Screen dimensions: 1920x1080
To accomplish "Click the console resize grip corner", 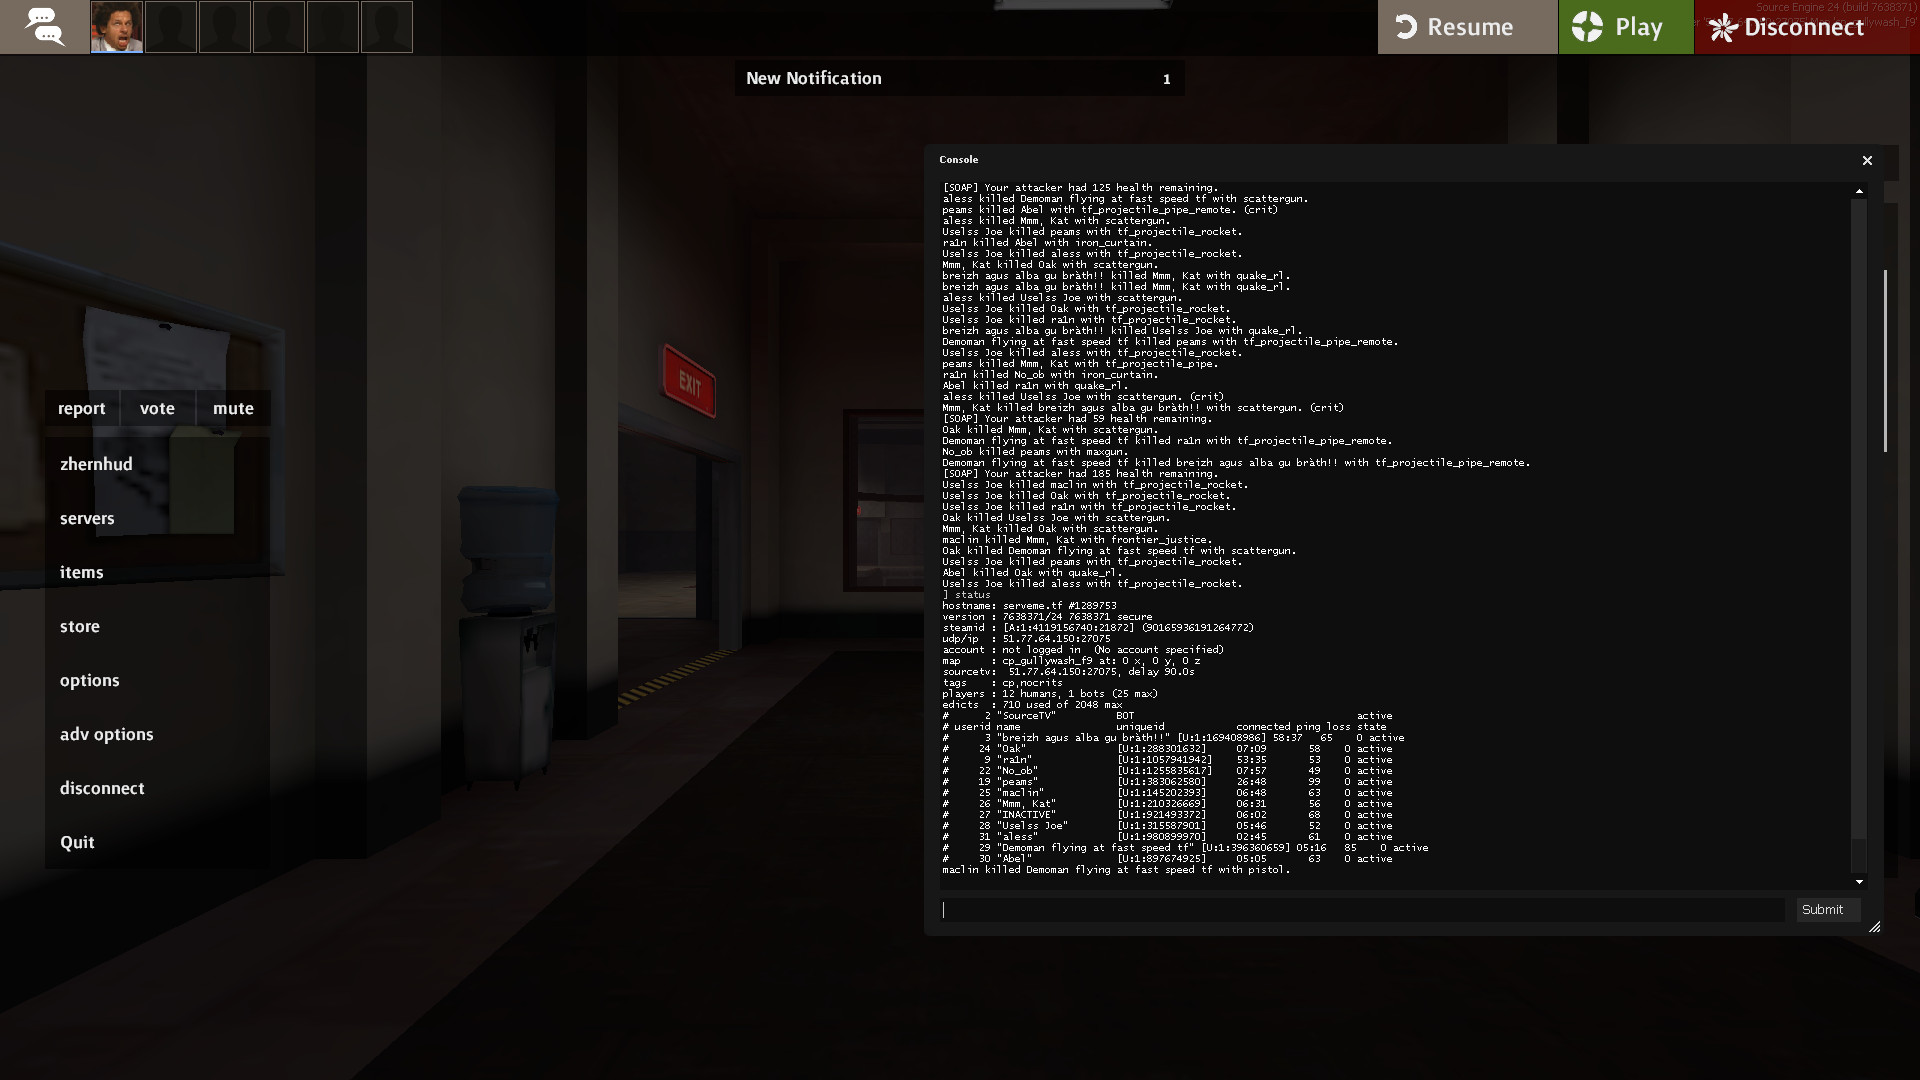I will pos(1874,927).
